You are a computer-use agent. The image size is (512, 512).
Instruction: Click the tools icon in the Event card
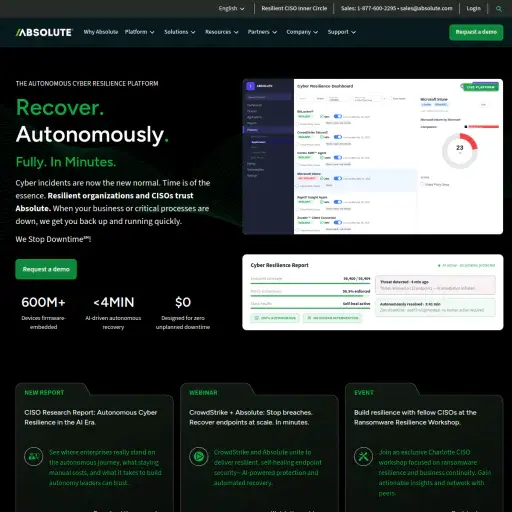point(363,456)
